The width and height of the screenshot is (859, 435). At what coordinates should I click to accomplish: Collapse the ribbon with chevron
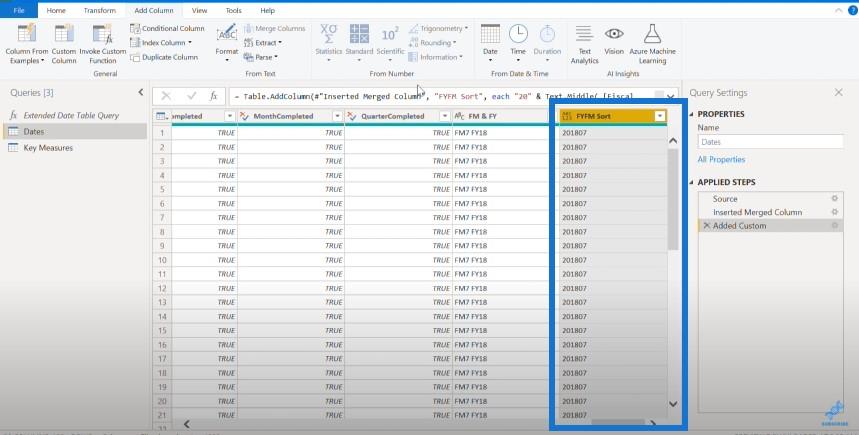click(x=839, y=10)
